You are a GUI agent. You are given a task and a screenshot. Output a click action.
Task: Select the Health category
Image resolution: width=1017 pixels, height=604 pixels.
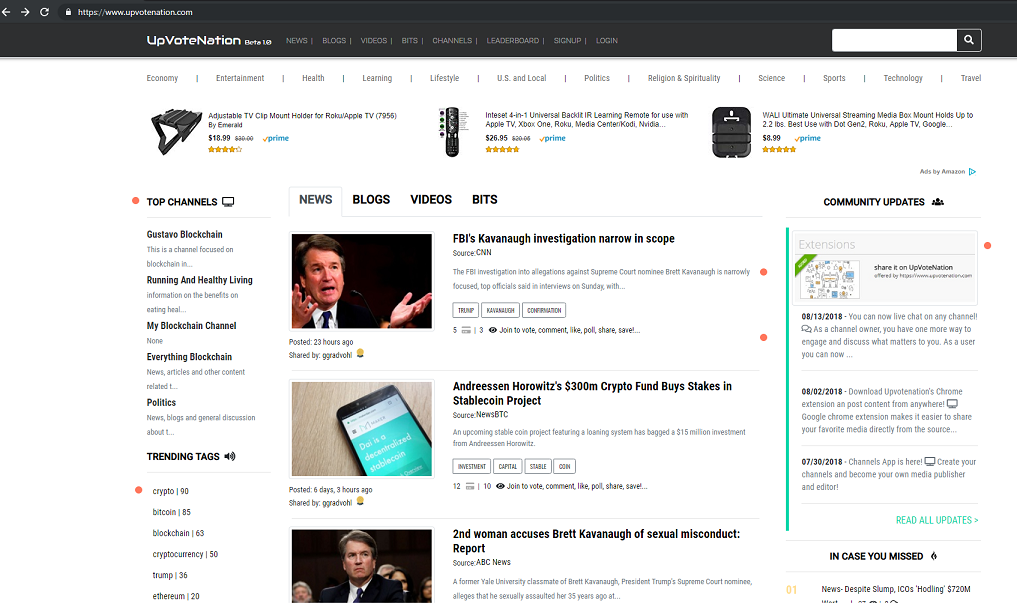313,78
